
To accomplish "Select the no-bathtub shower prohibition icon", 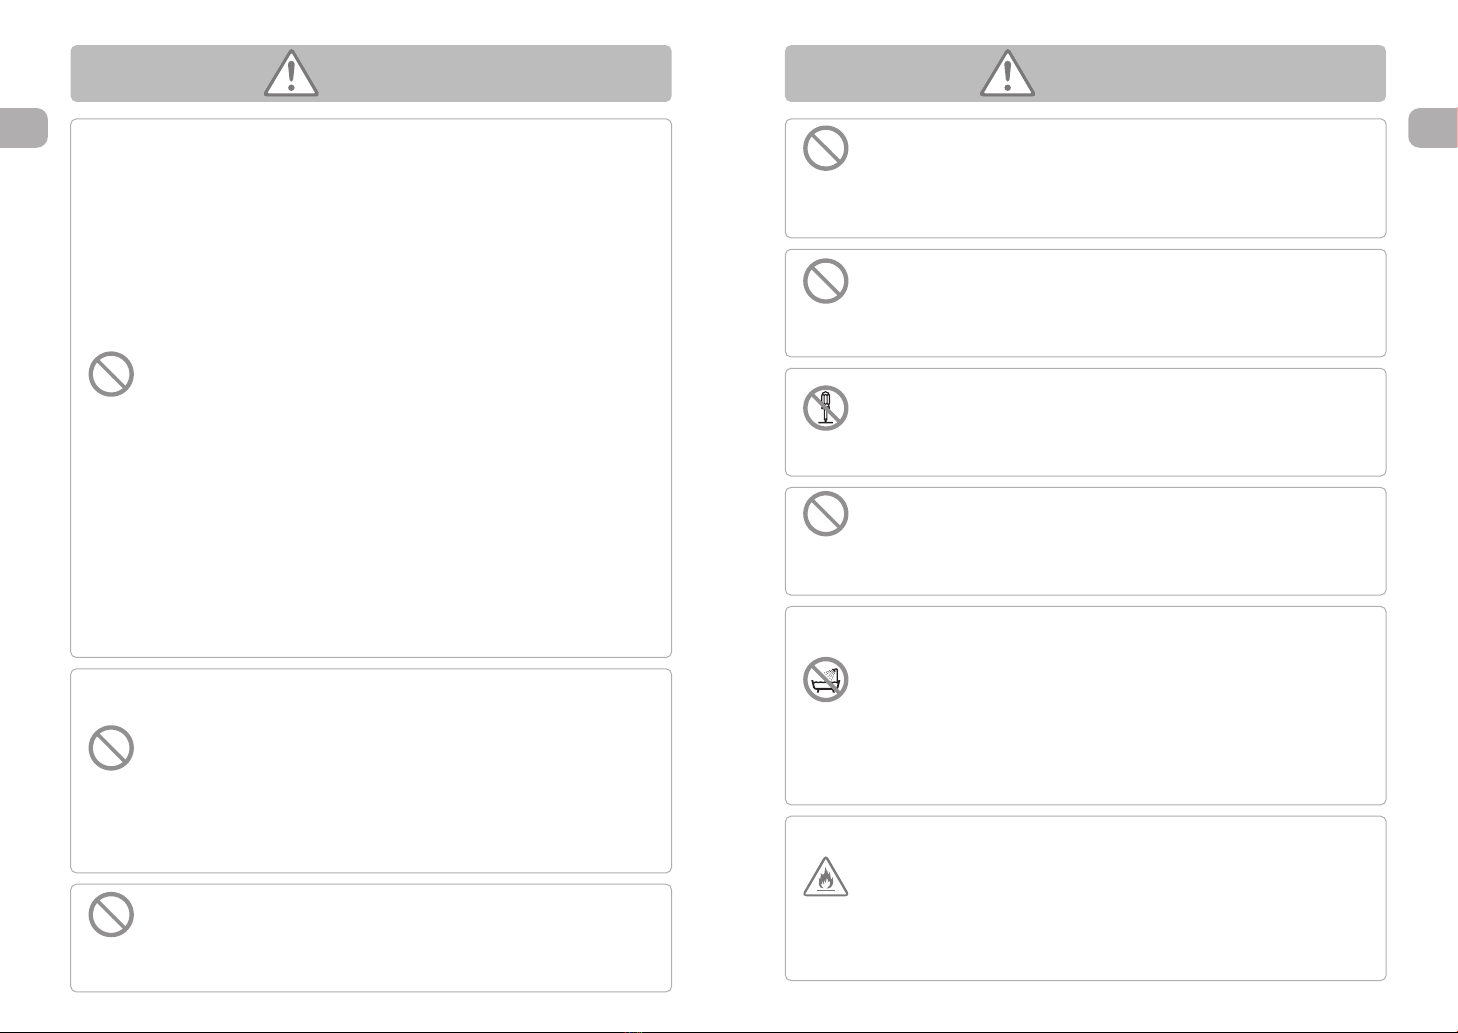I will pos(825,680).
